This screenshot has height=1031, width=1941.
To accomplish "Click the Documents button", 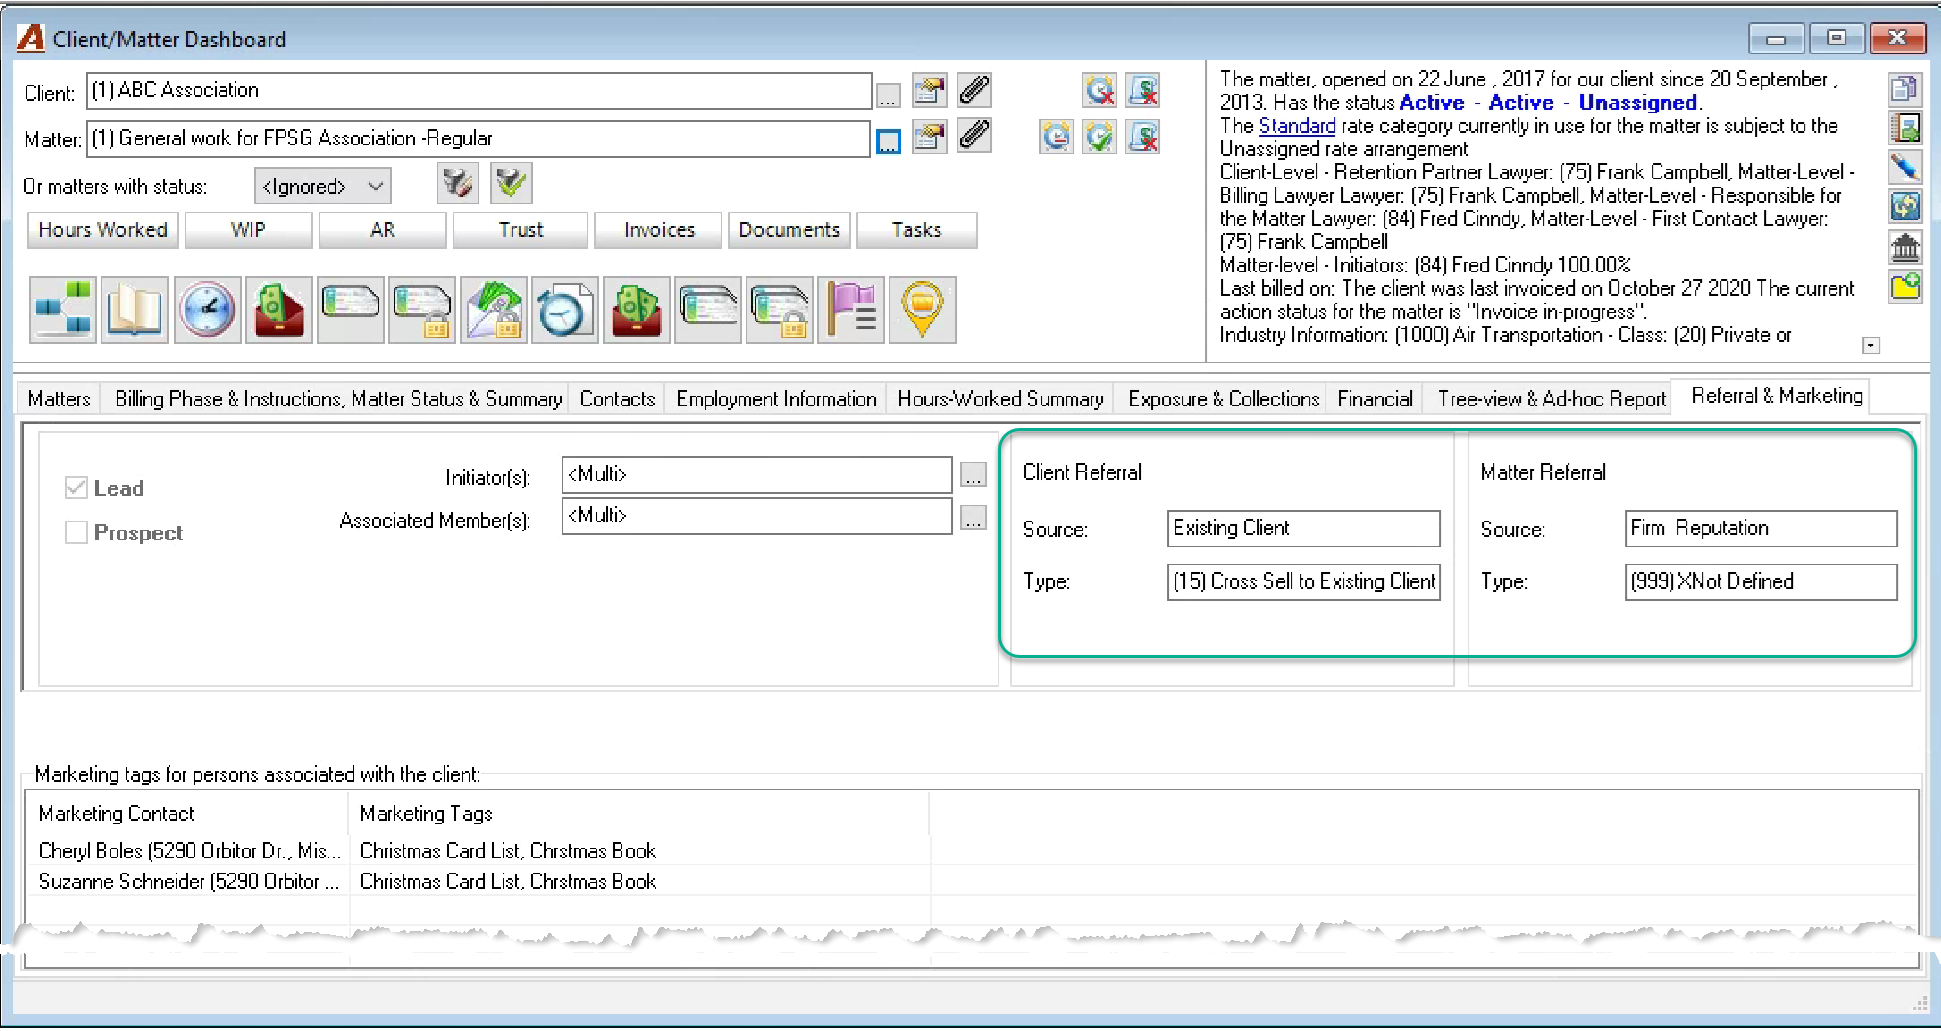I will tap(789, 230).
